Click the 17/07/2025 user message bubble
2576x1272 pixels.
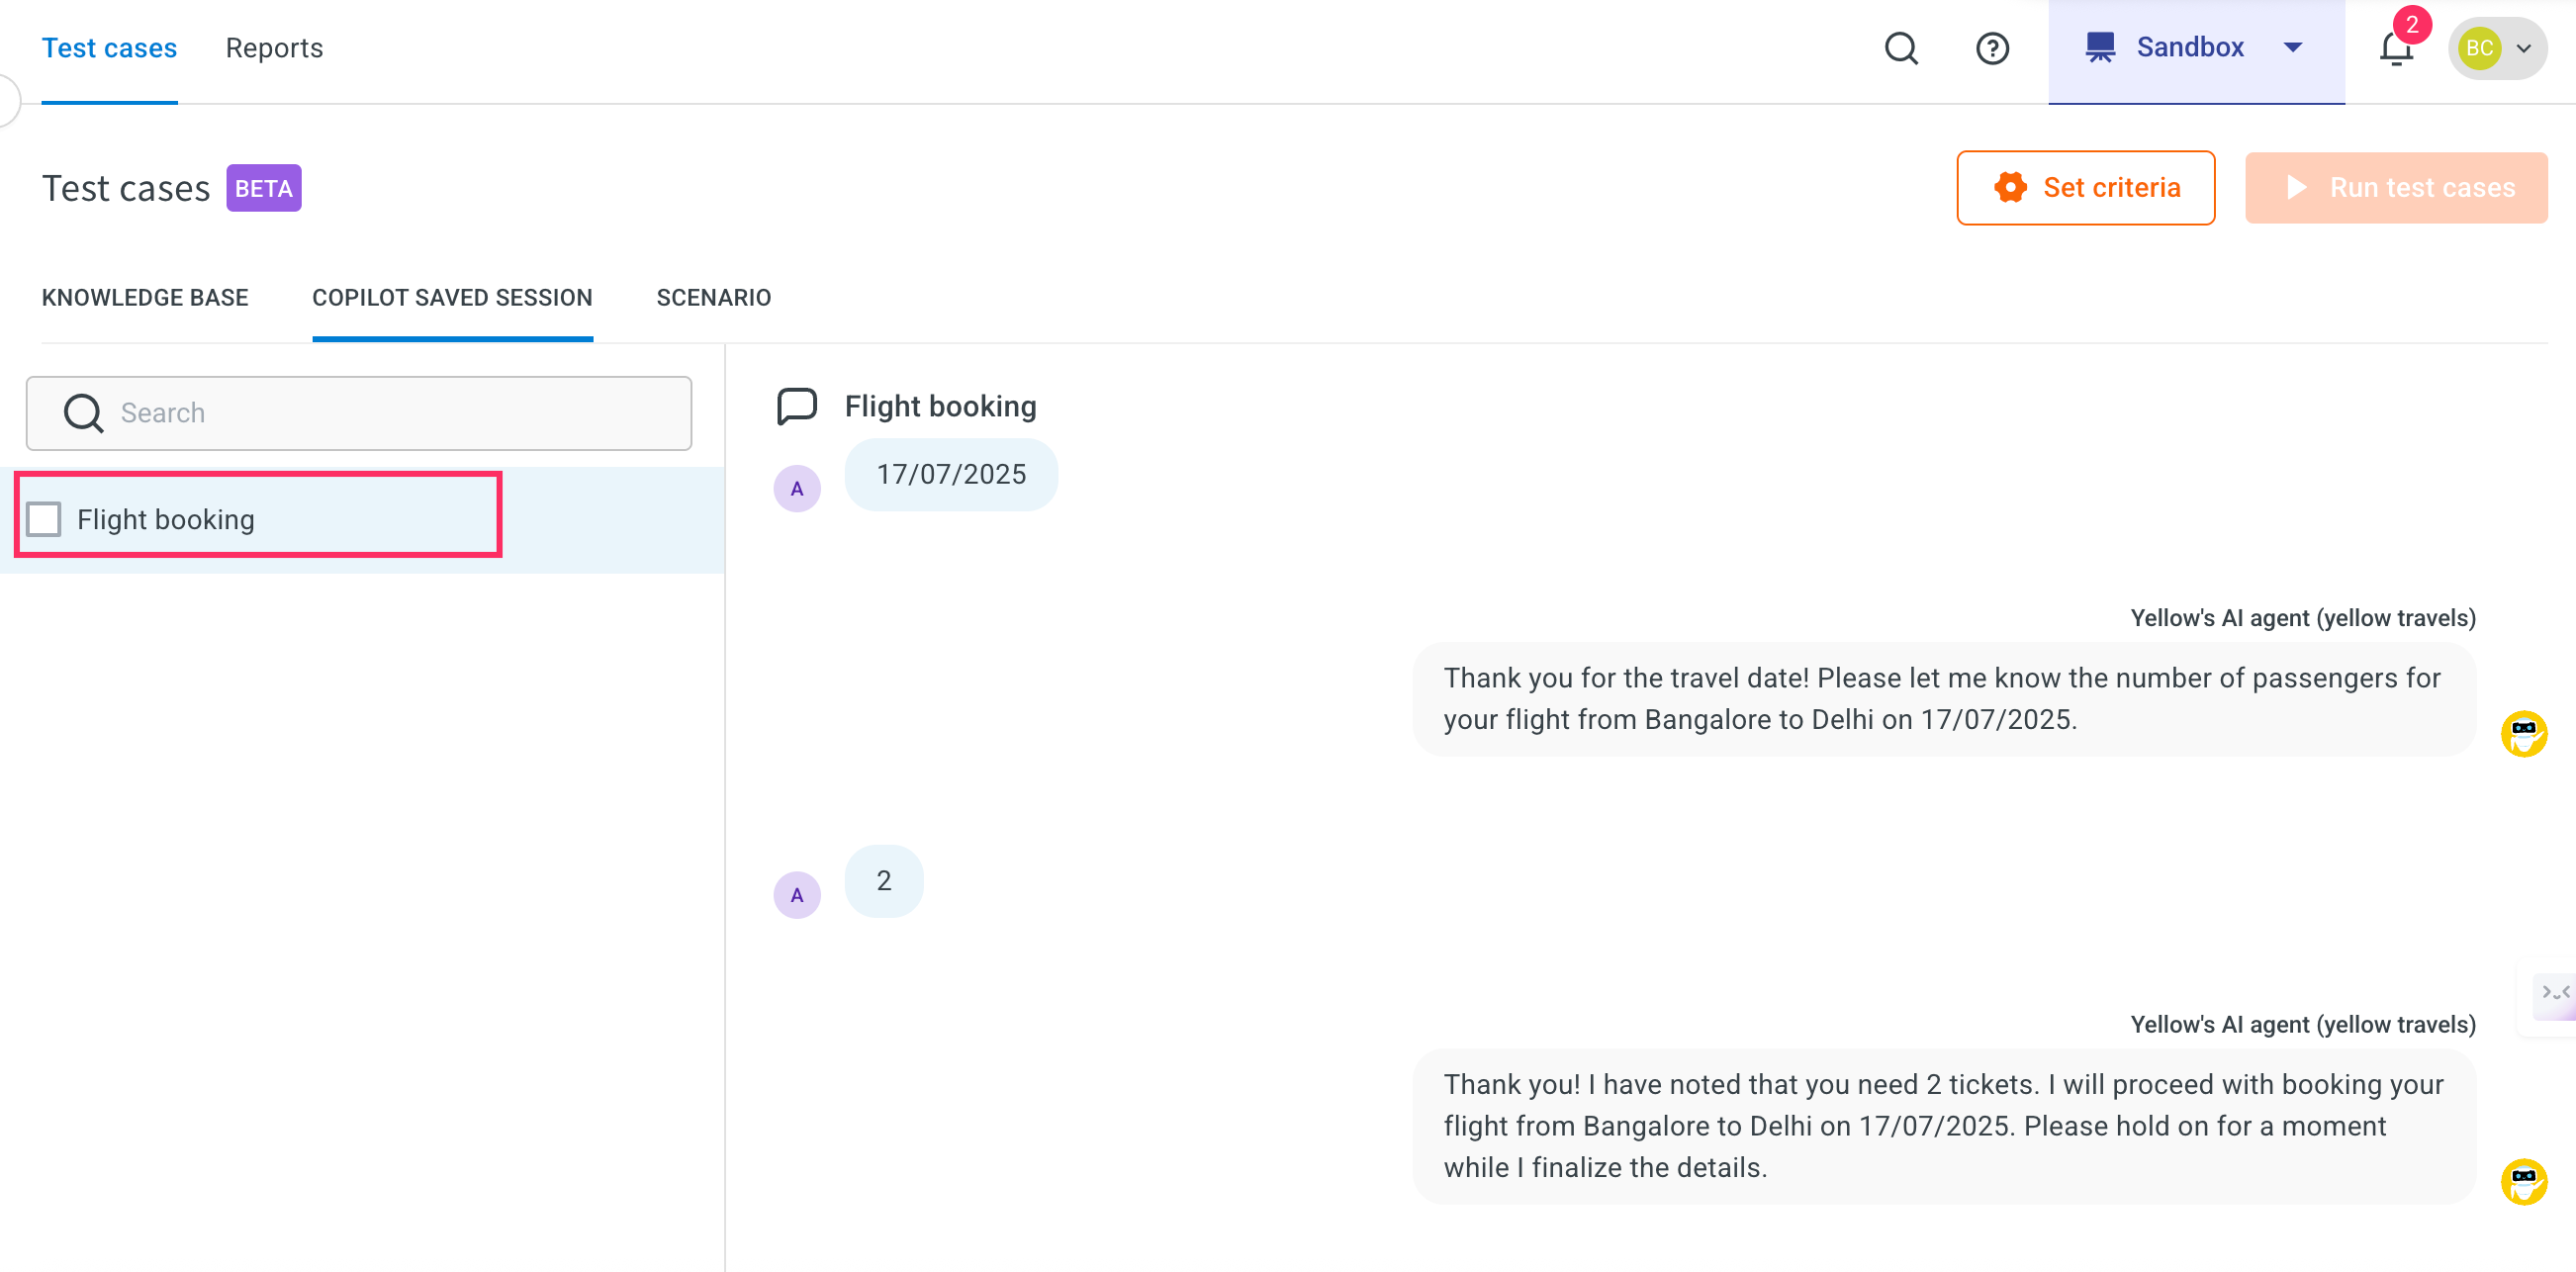coord(951,474)
